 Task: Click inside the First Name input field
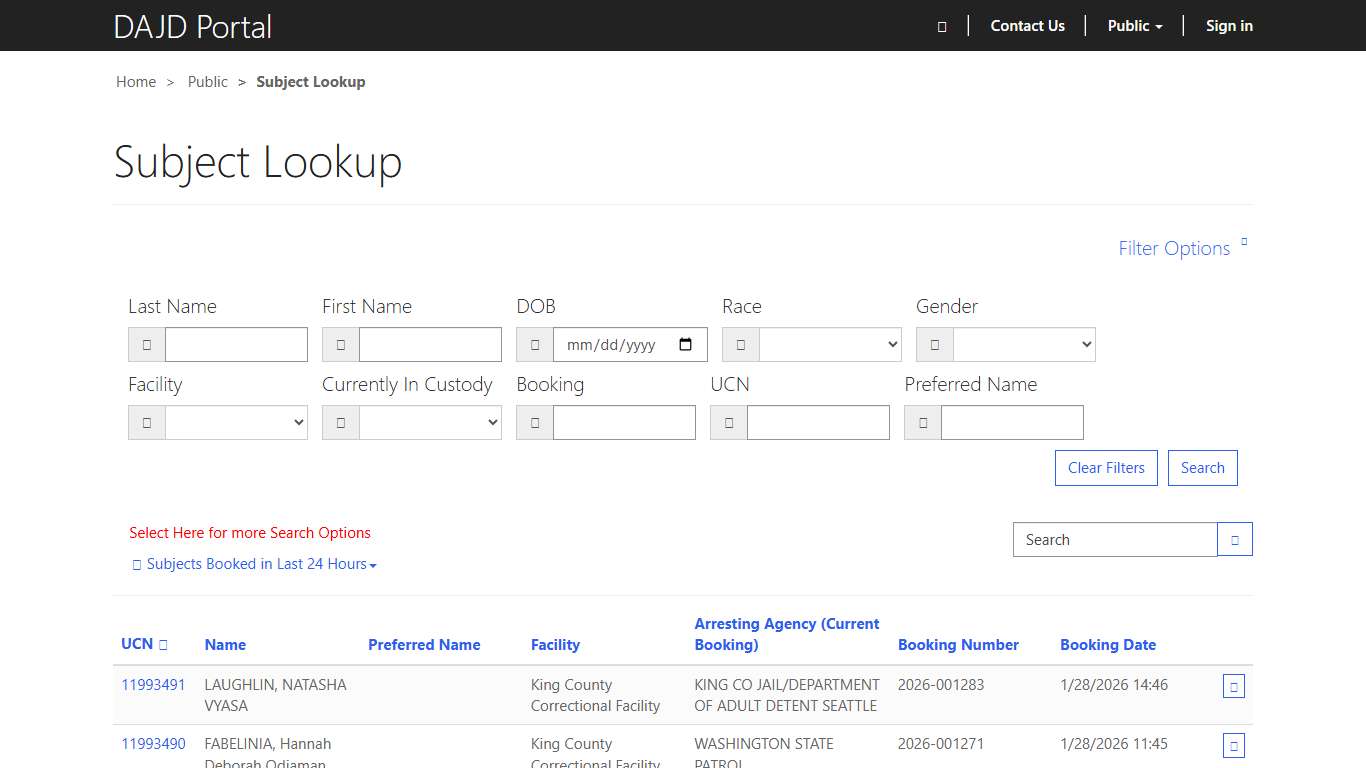click(430, 344)
